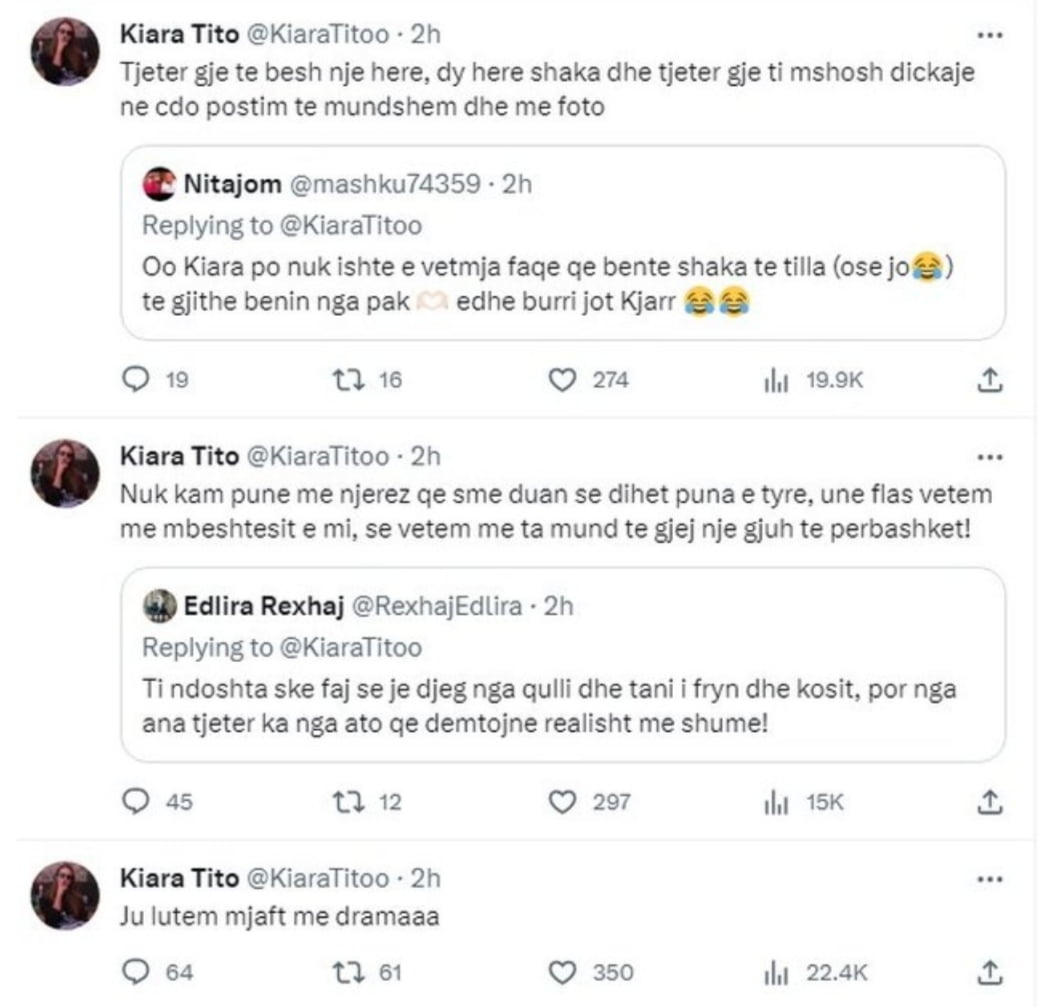Click reply icon on first tweet with 19 replies
1041x1007 pixels.
pos(137,380)
